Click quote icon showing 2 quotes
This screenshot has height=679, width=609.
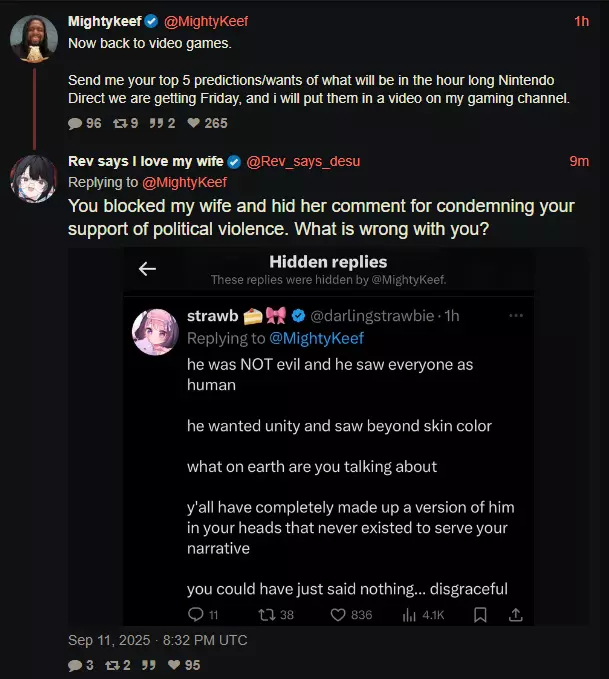point(156,123)
